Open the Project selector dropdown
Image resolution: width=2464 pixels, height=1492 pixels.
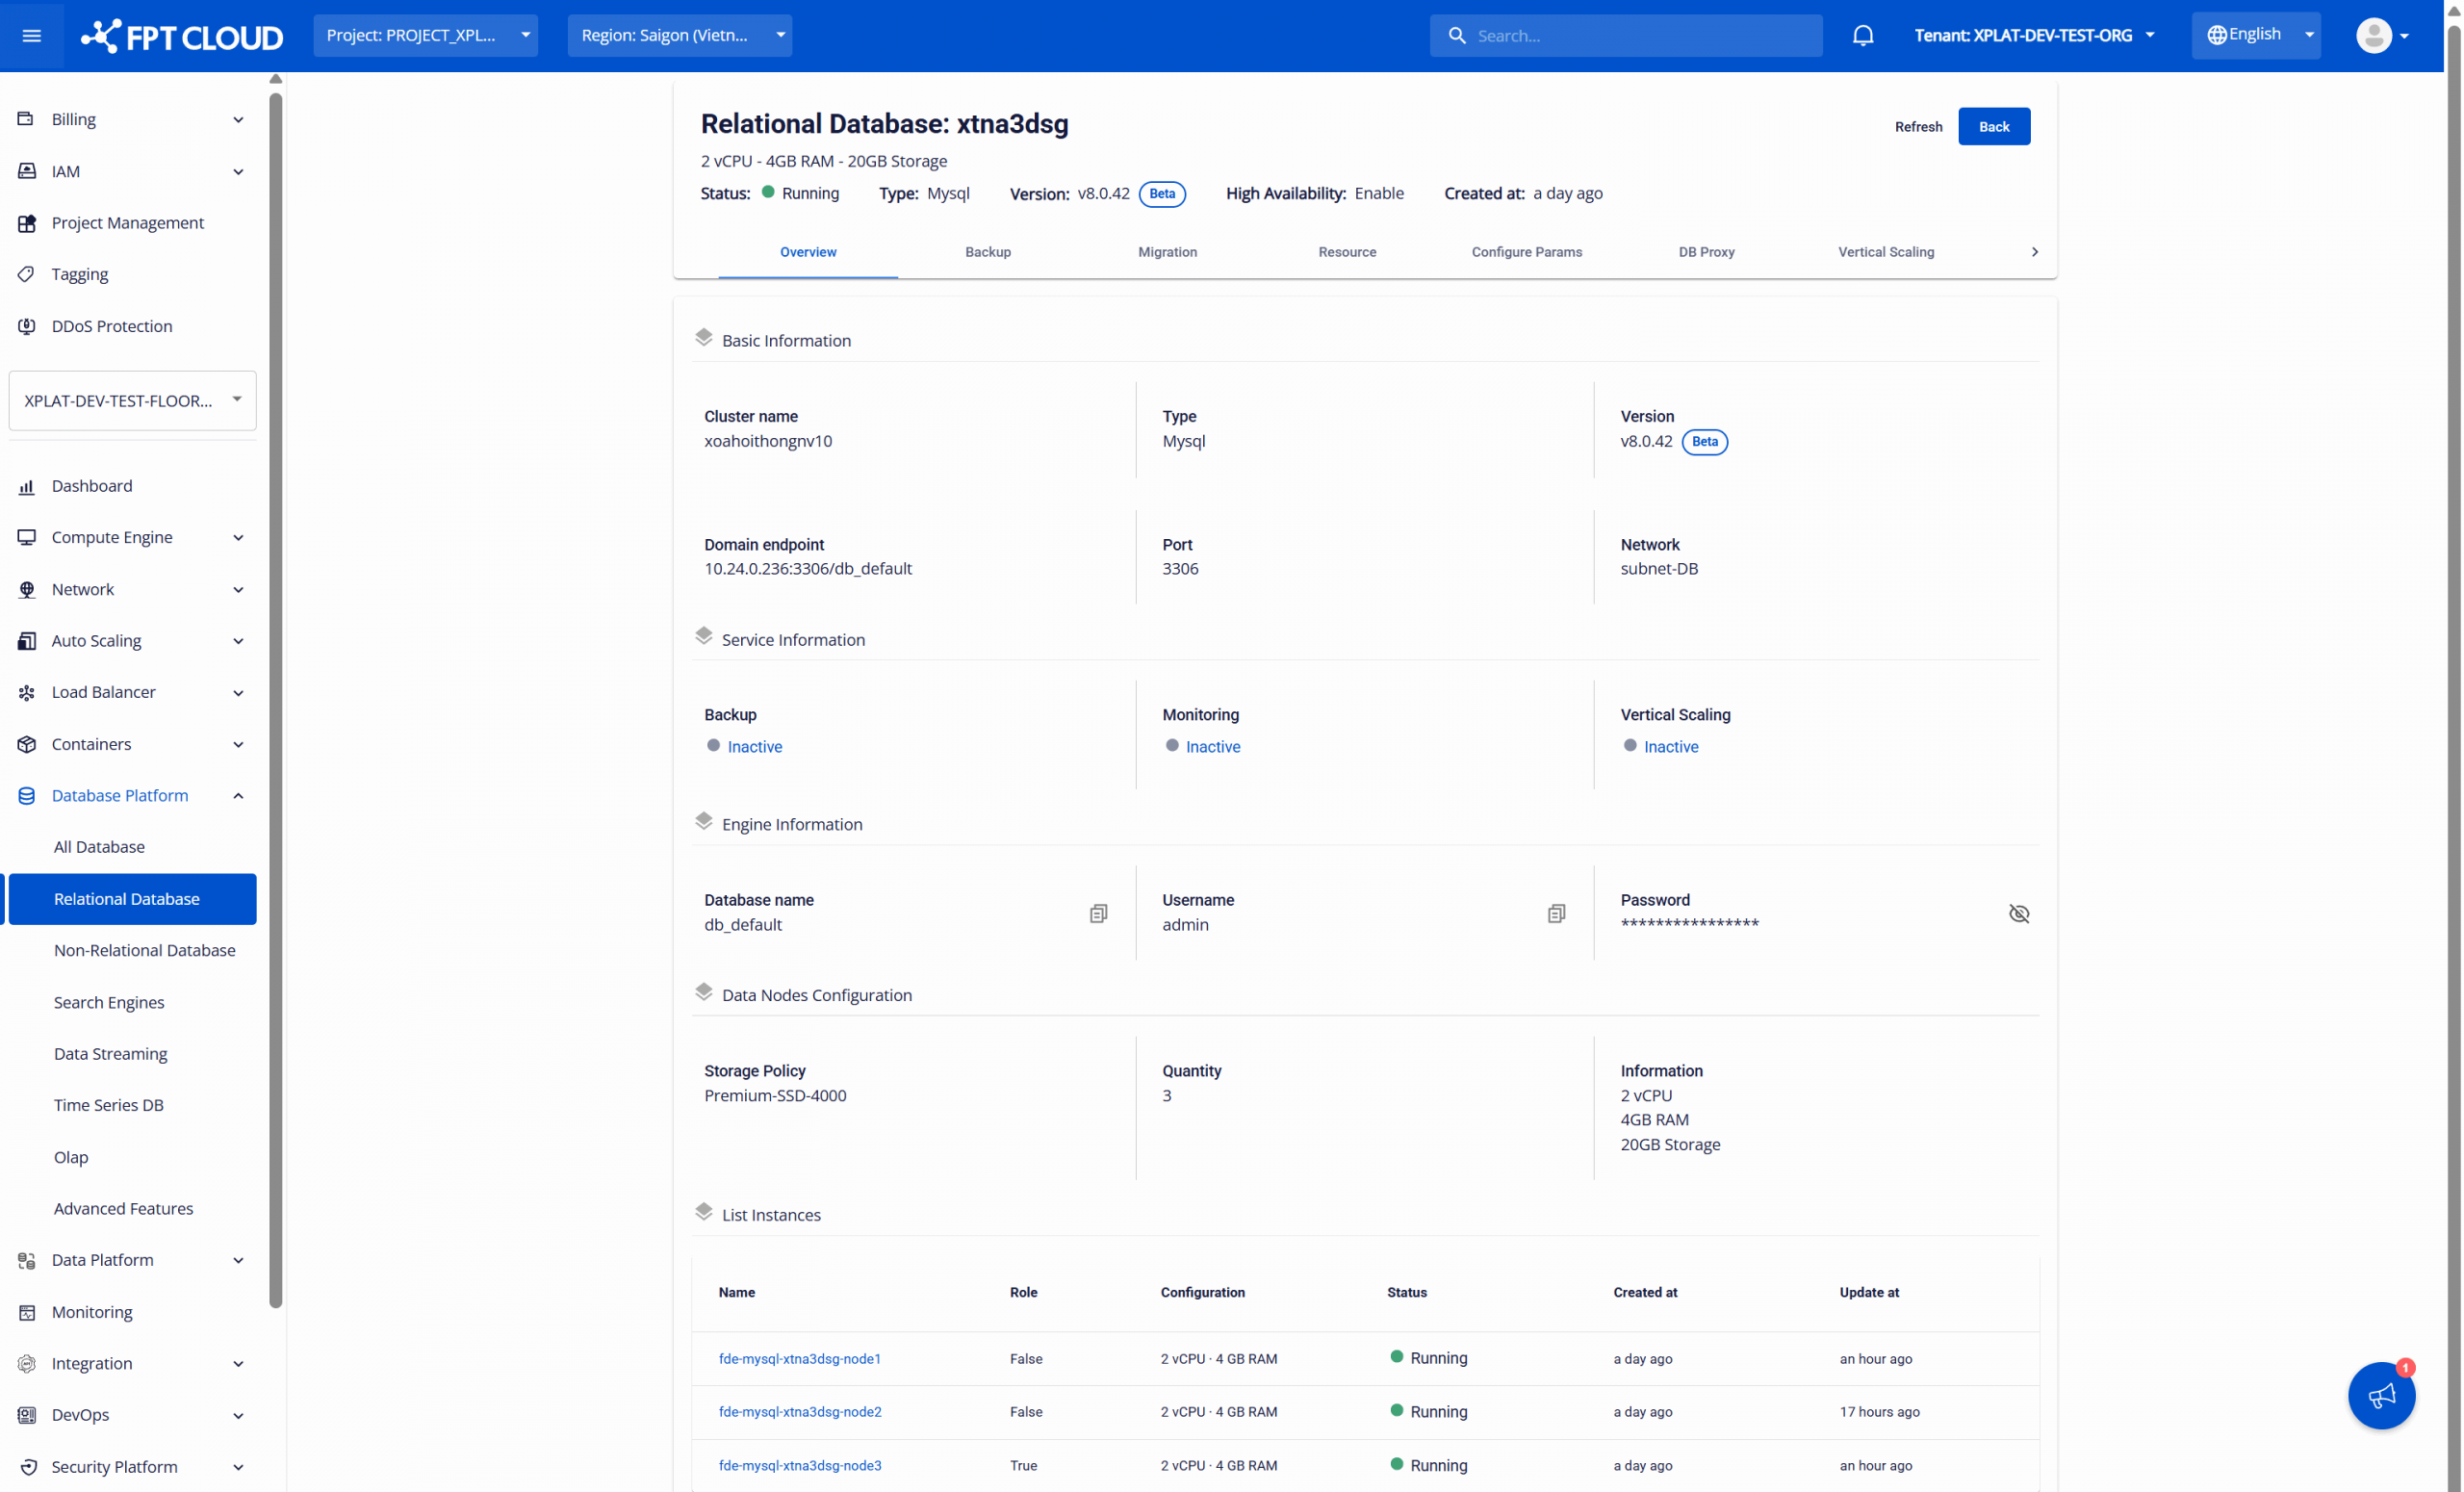point(425,35)
